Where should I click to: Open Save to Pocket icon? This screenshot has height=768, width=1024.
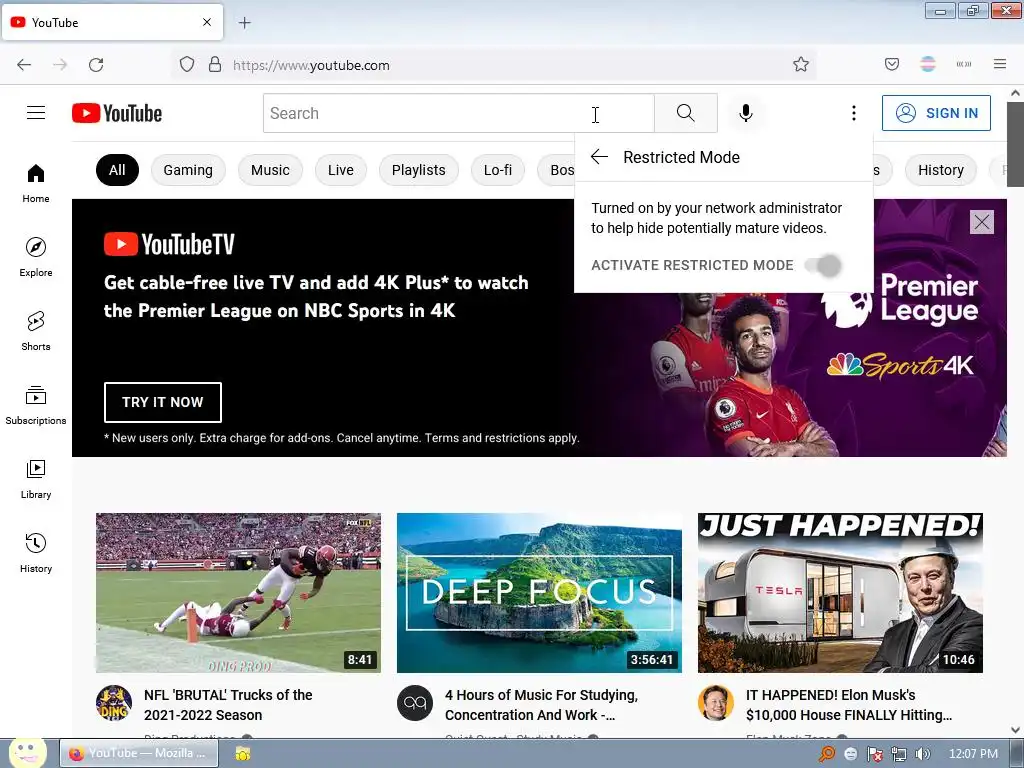[x=892, y=64]
